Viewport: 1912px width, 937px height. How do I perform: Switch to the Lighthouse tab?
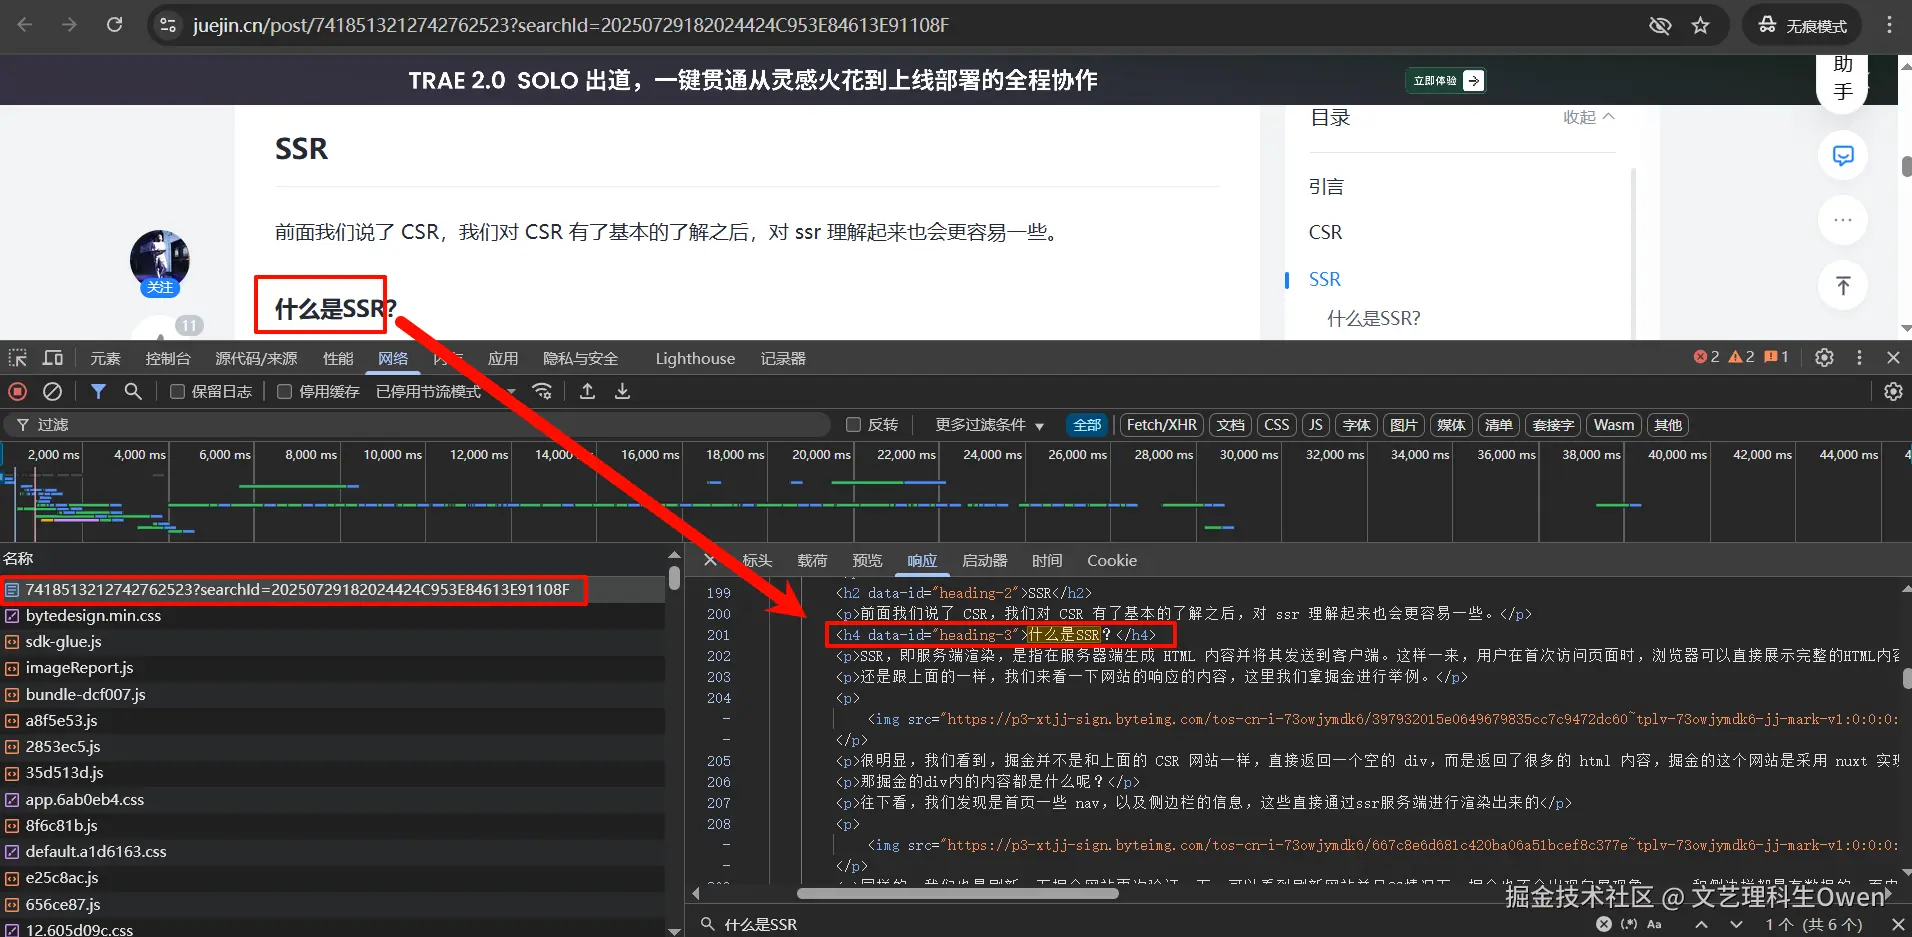(694, 358)
